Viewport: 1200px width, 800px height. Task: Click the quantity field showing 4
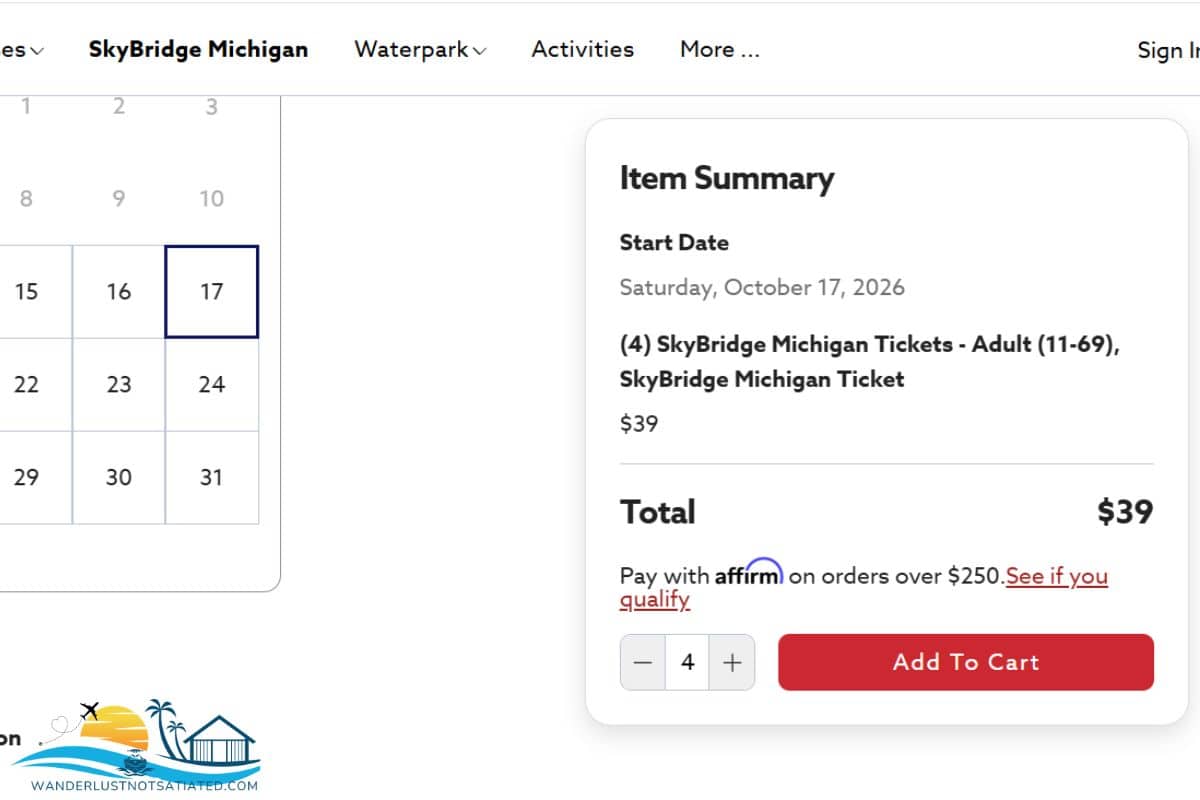pyautogui.click(x=687, y=662)
